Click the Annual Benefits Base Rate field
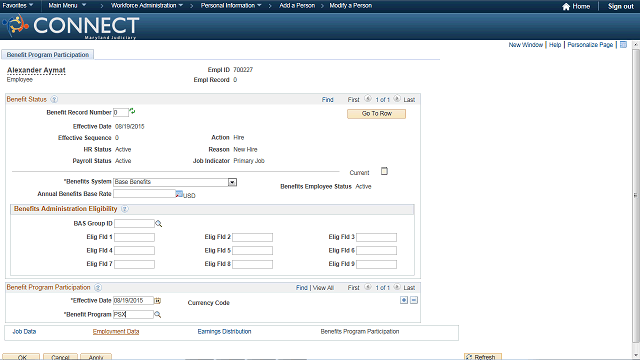640x360 pixels. click(144, 194)
